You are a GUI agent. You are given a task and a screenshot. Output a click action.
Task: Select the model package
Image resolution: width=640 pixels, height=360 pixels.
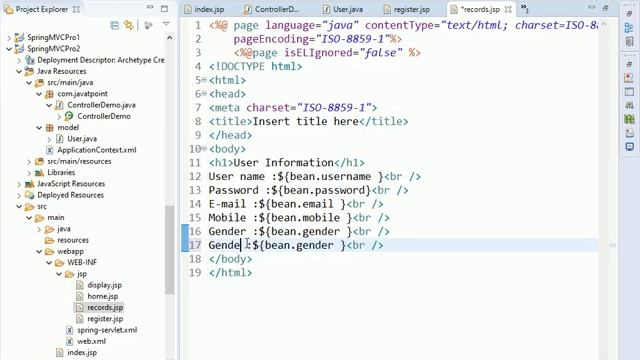click(x=68, y=127)
